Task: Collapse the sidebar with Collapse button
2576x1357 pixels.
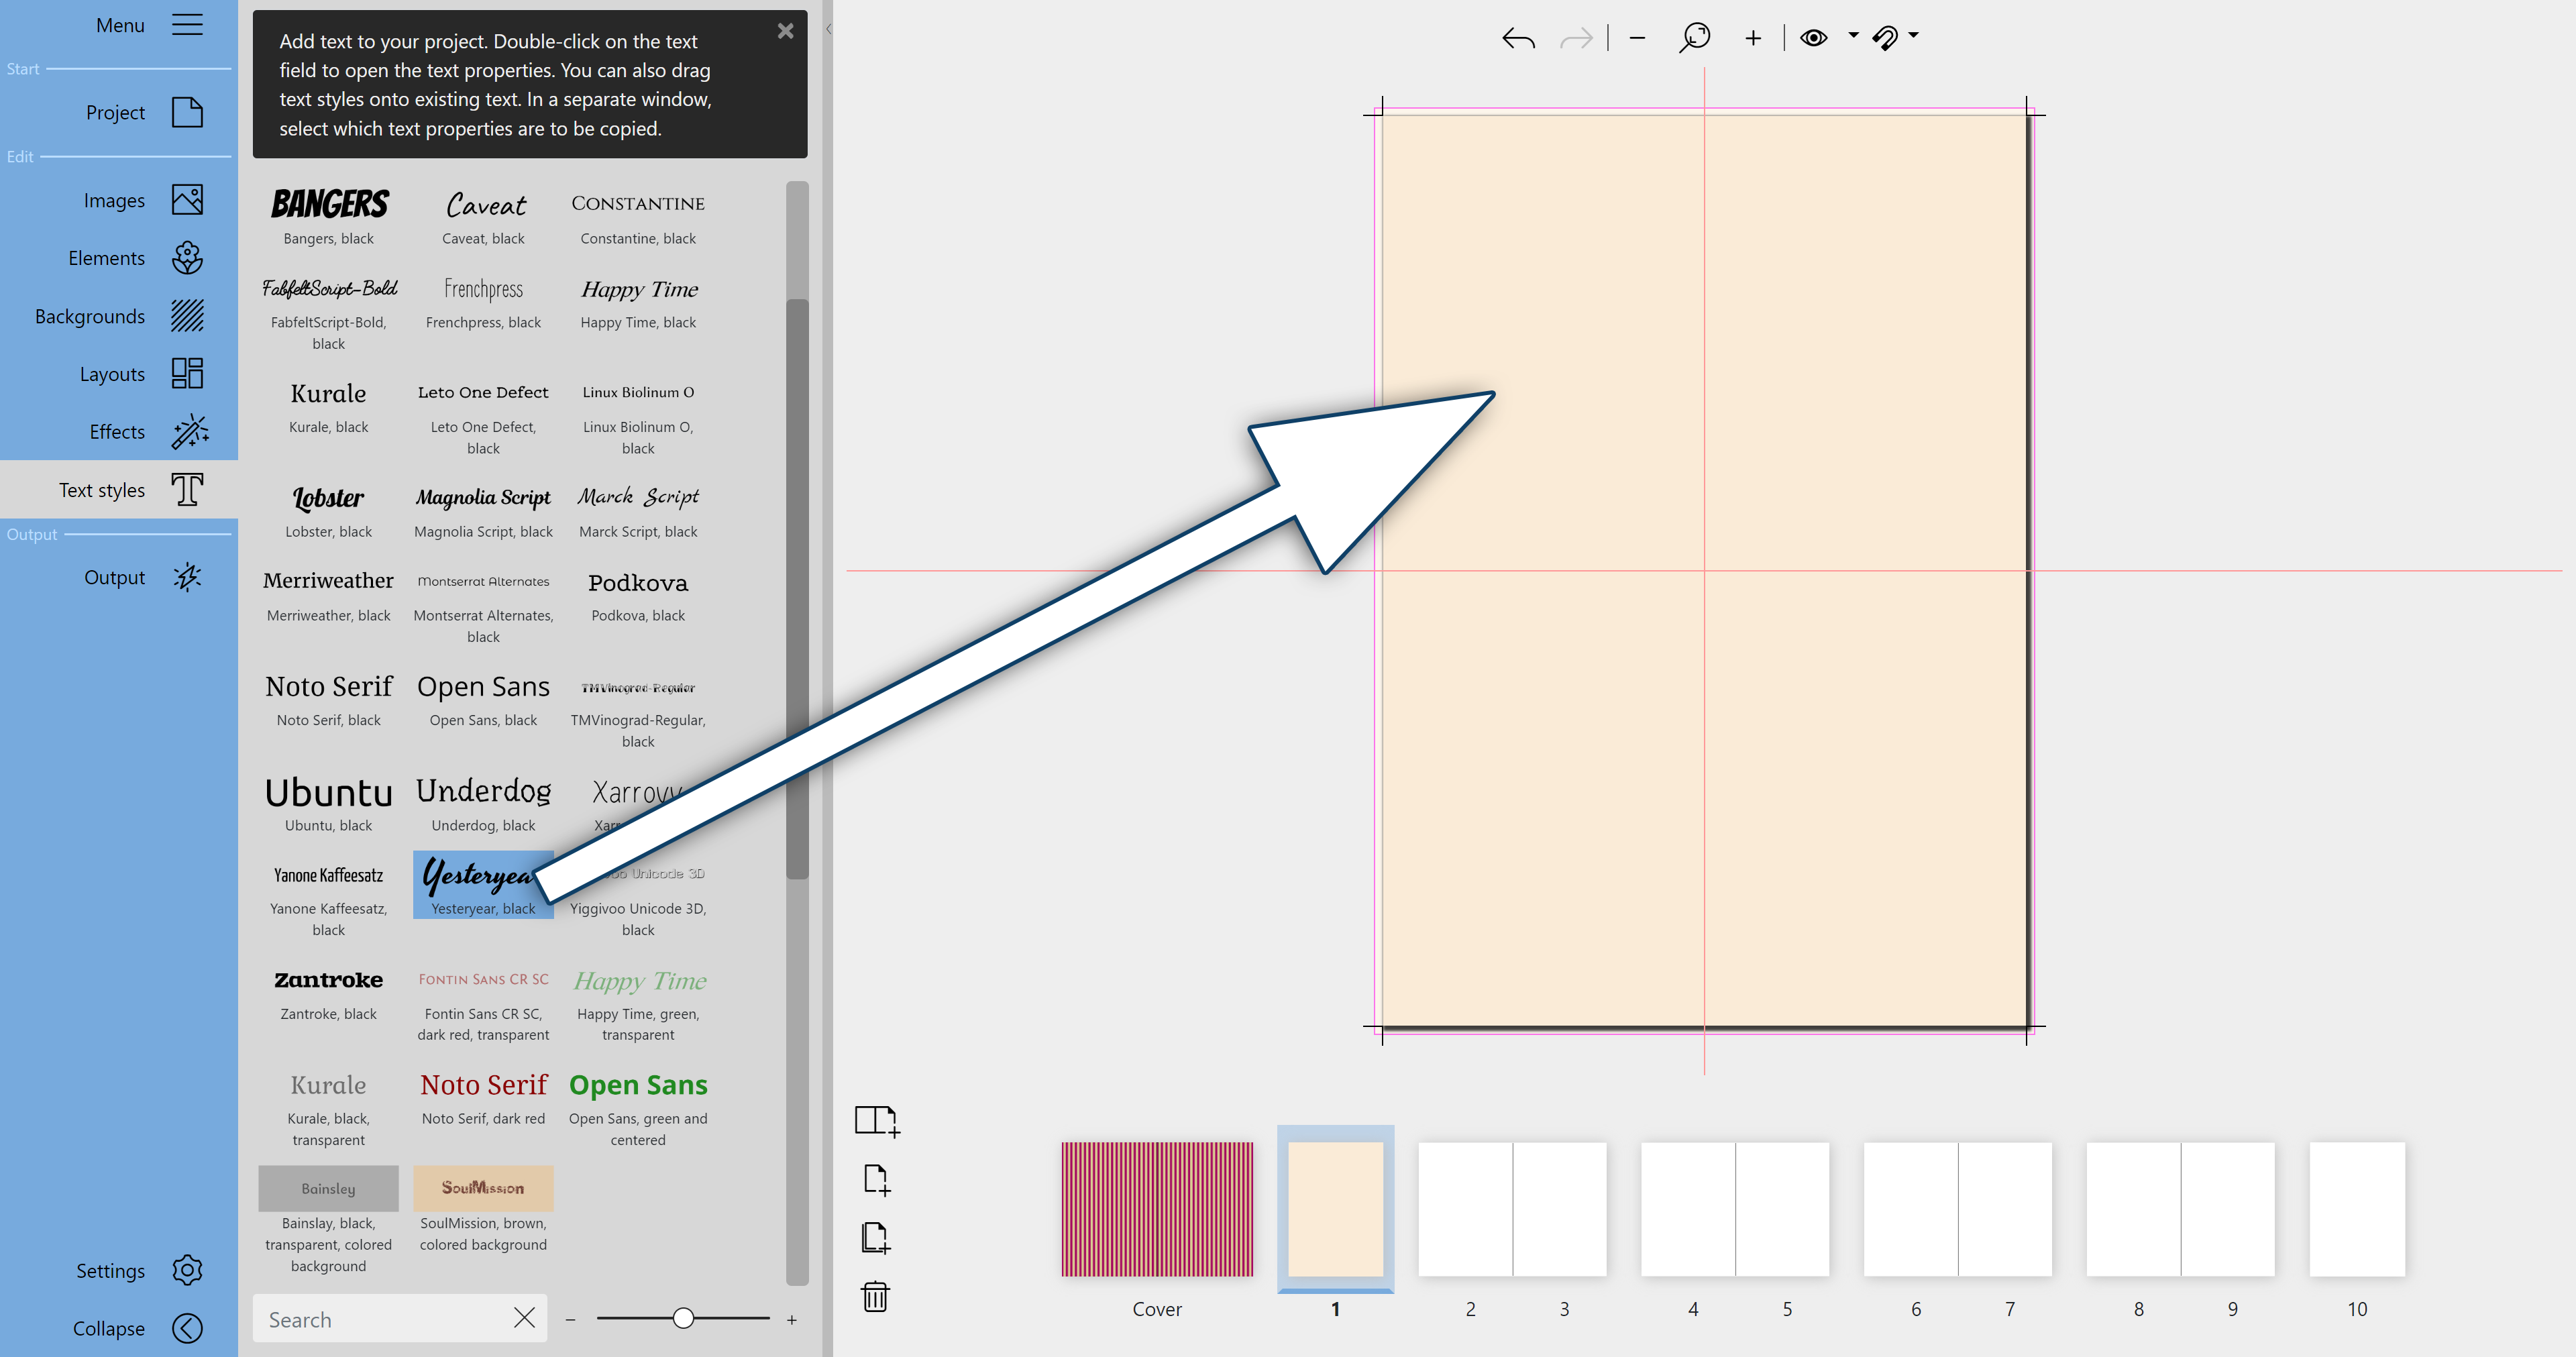Action: click(186, 1328)
